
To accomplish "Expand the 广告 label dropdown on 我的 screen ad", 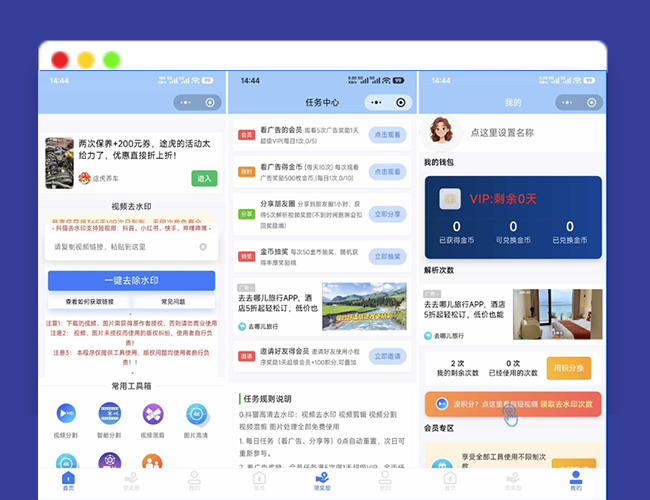I will [432, 294].
